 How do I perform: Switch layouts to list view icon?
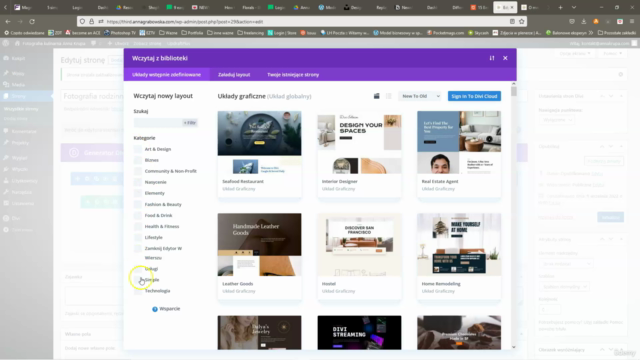(389, 96)
